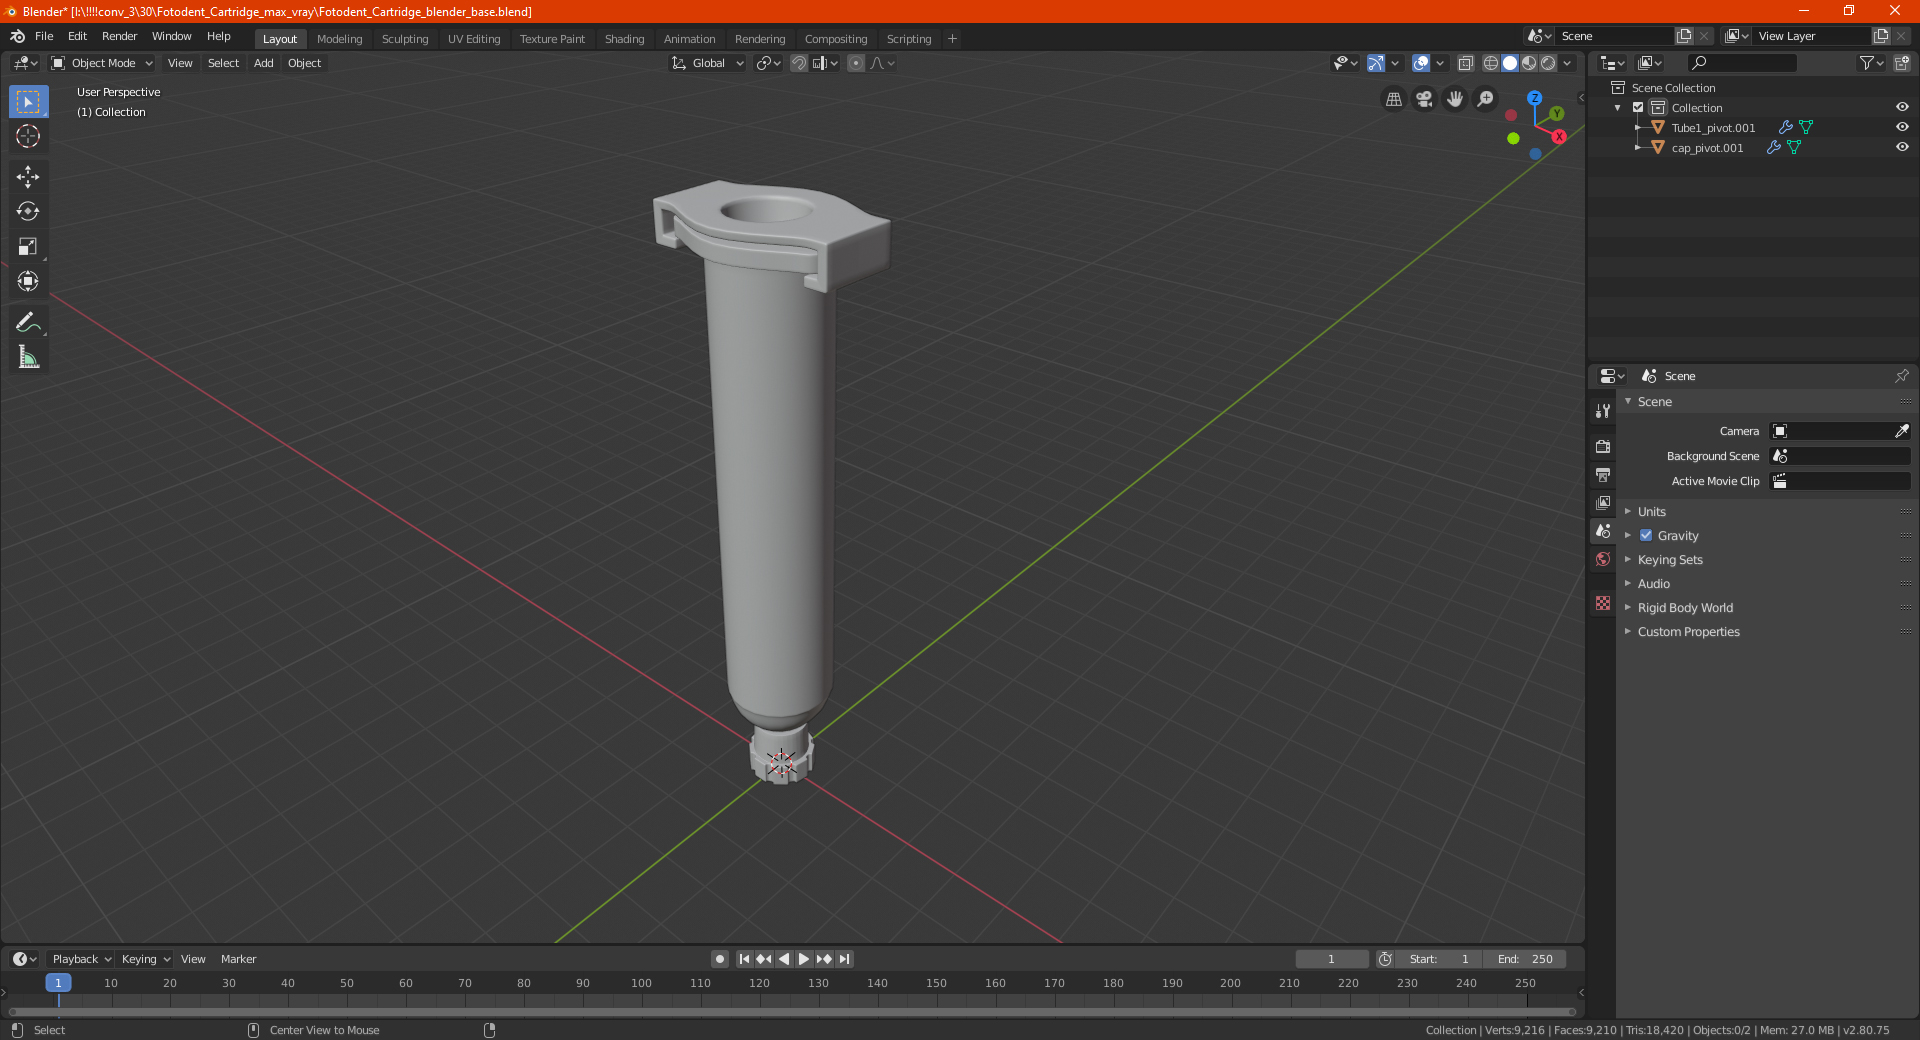Pin the Scene properties panel

click(x=1901, y=376)
